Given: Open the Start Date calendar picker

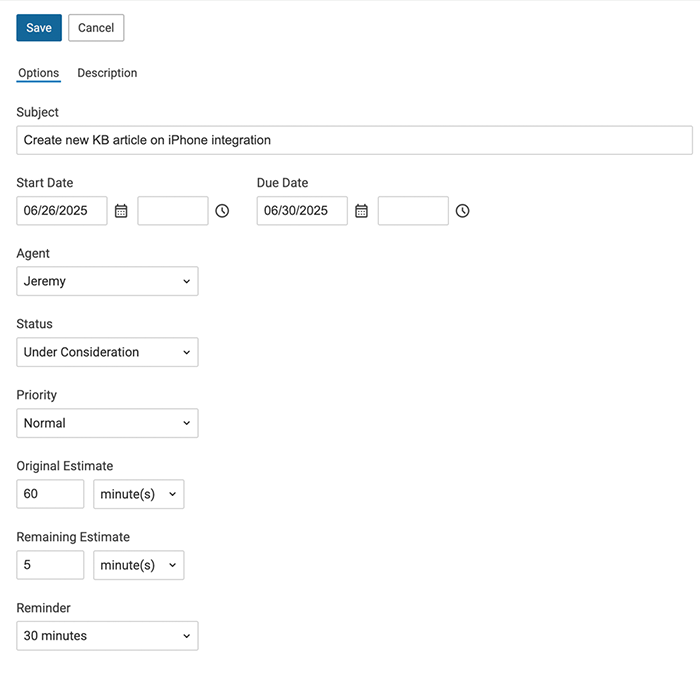Looking at the screenshot, I should pos(121,211).
